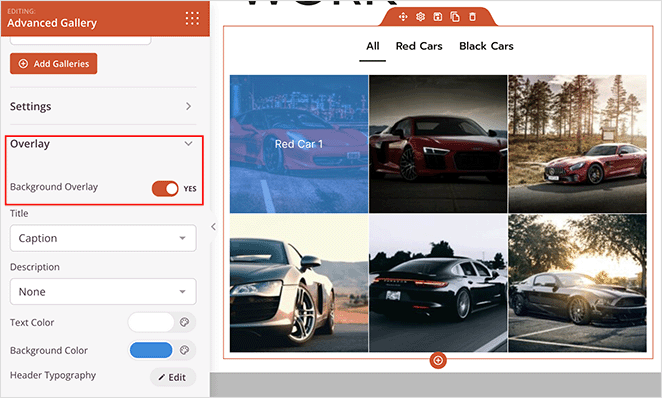The height and width of the screenshot is (398, 662).
Task: Click the Add Galleries button
Action: pyautogui.click(x=54, y=64)
